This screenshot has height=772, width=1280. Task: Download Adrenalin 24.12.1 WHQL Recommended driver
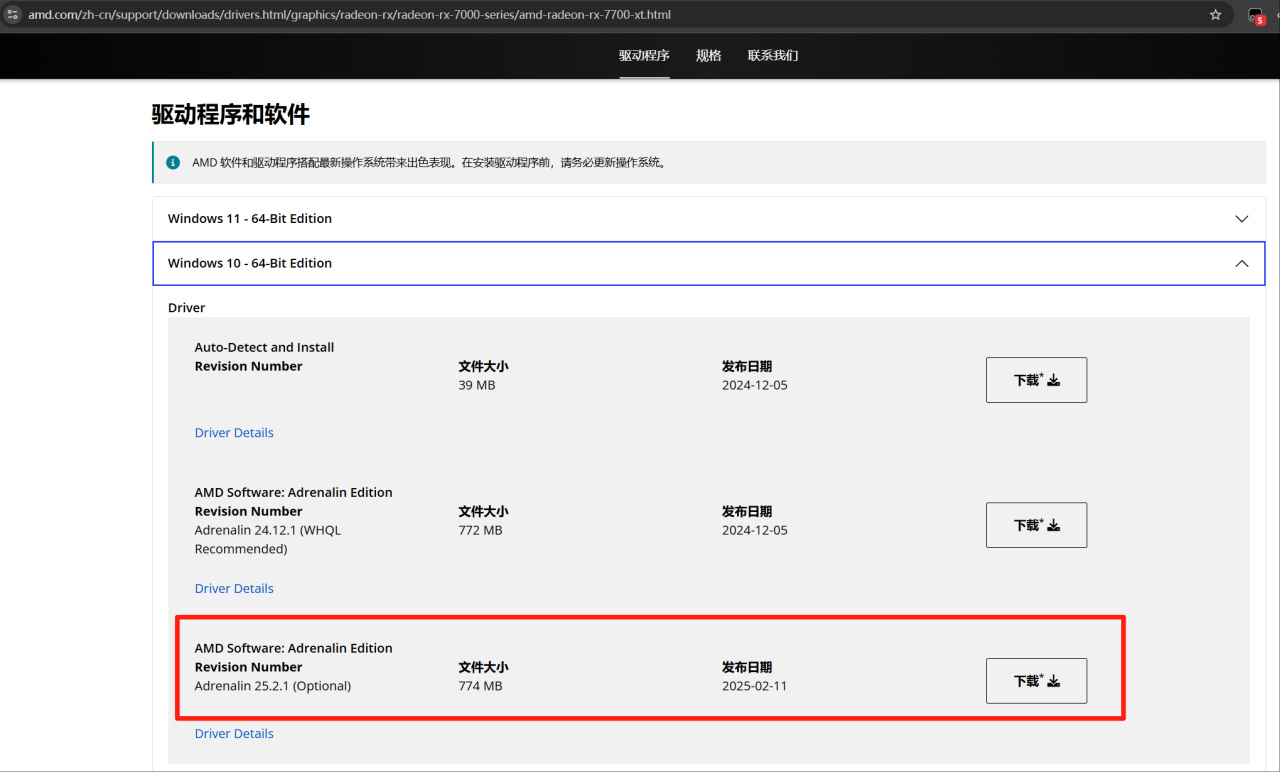coord(1036,525)
